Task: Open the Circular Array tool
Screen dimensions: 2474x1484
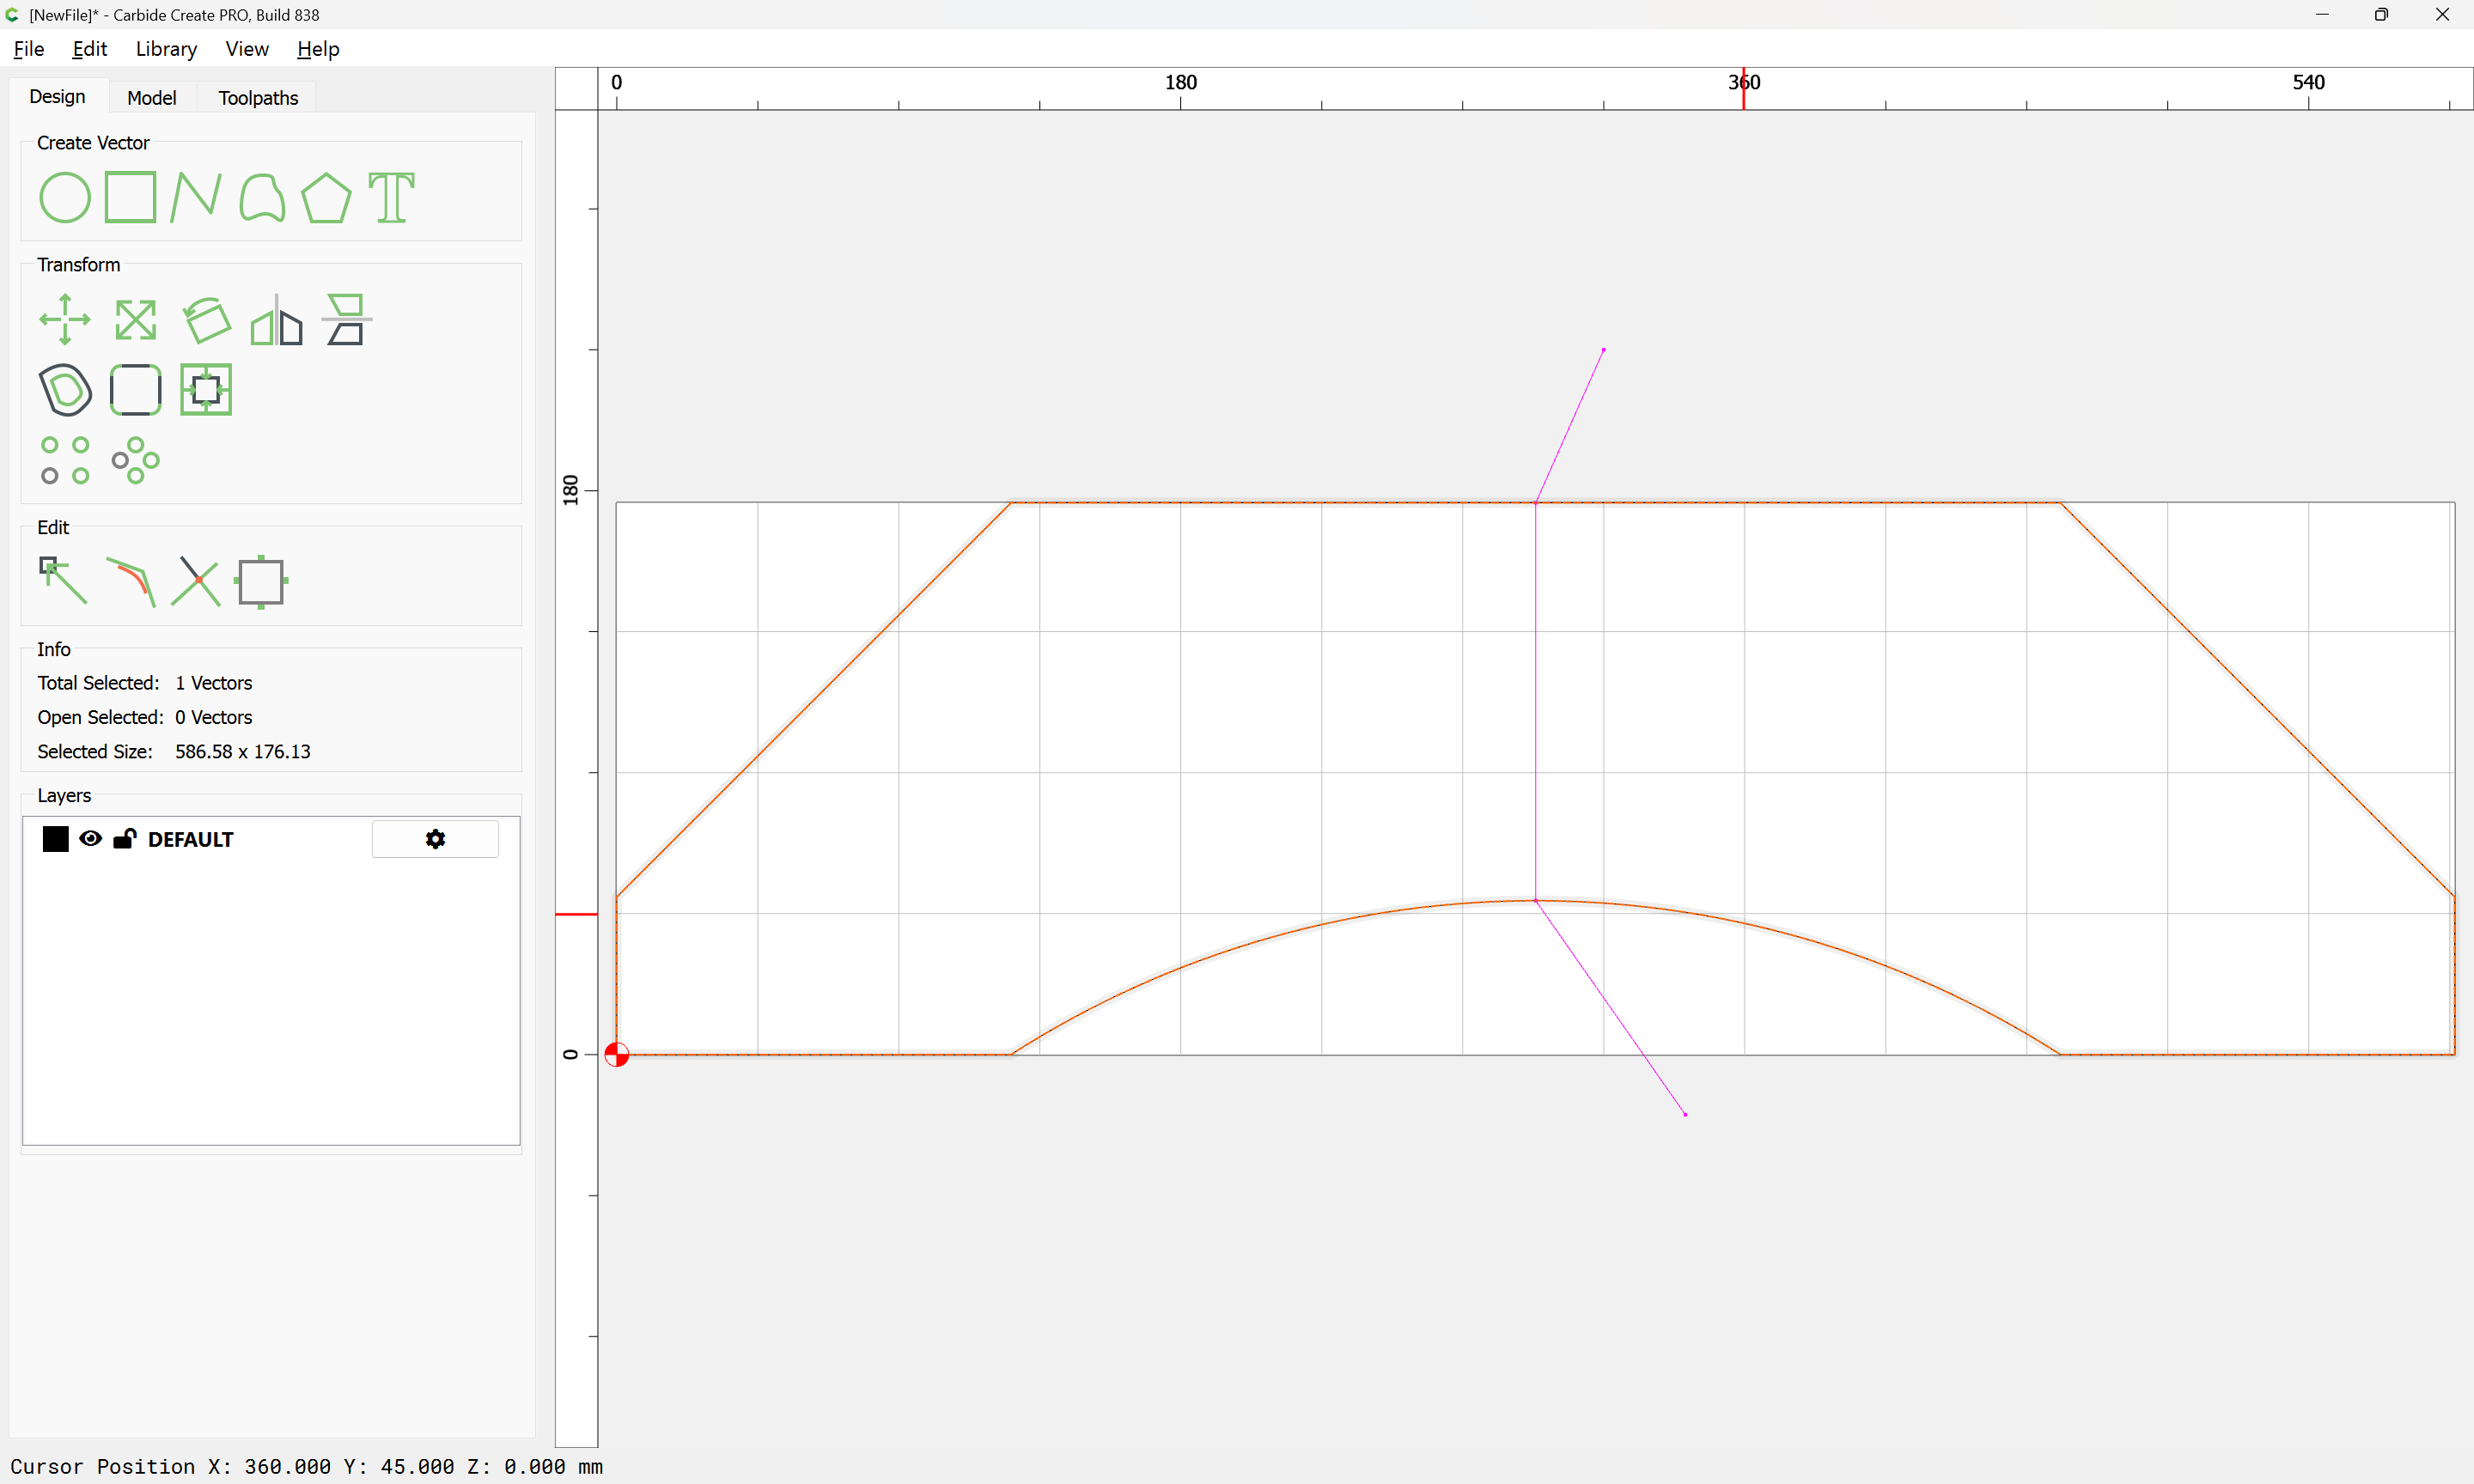Action: tap(136, 460)
